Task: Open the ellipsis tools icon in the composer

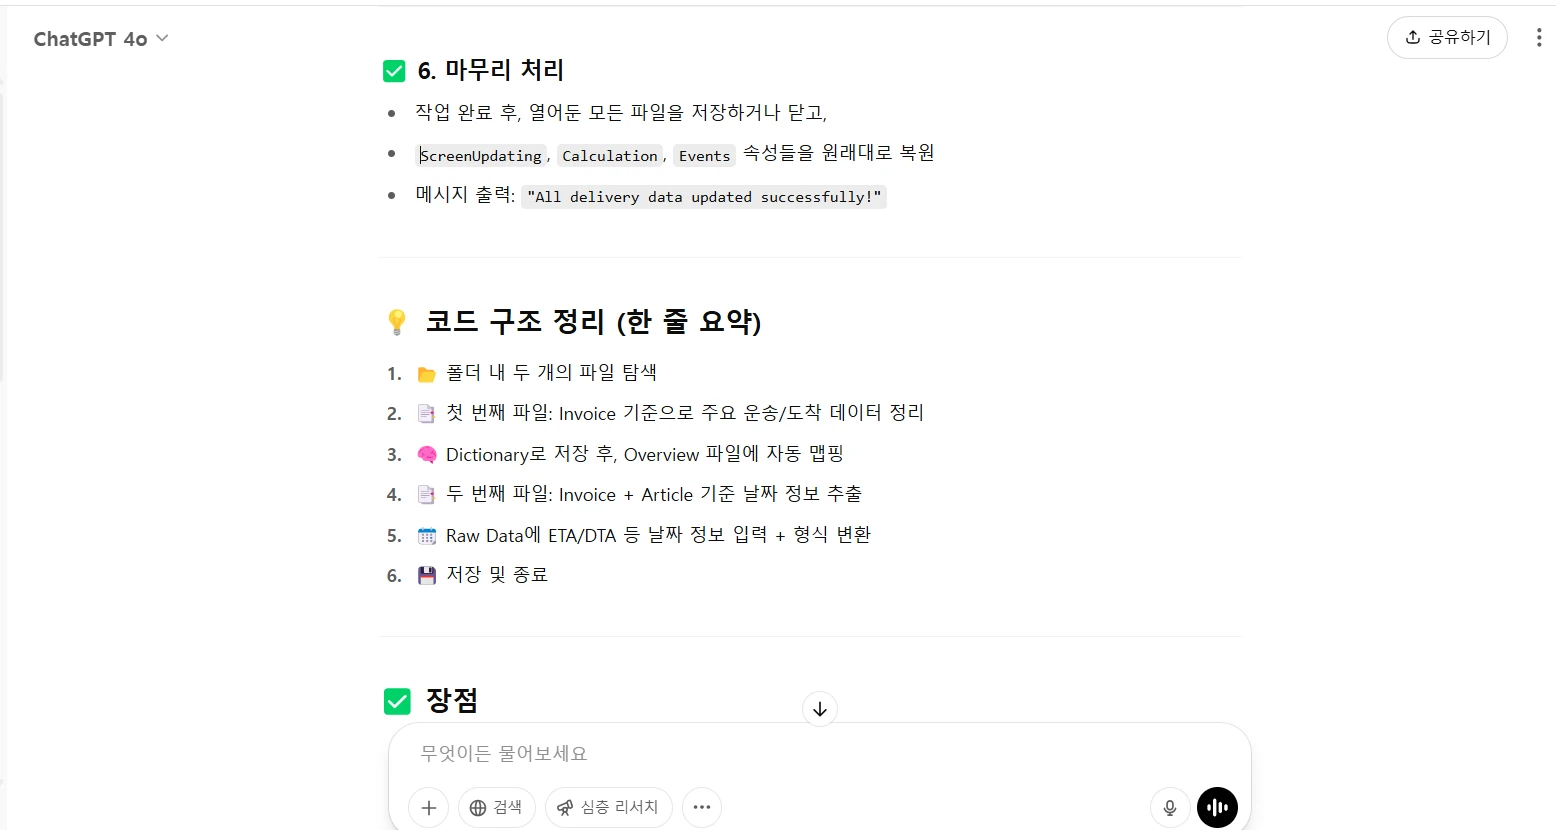Action: tap(701, 807)
